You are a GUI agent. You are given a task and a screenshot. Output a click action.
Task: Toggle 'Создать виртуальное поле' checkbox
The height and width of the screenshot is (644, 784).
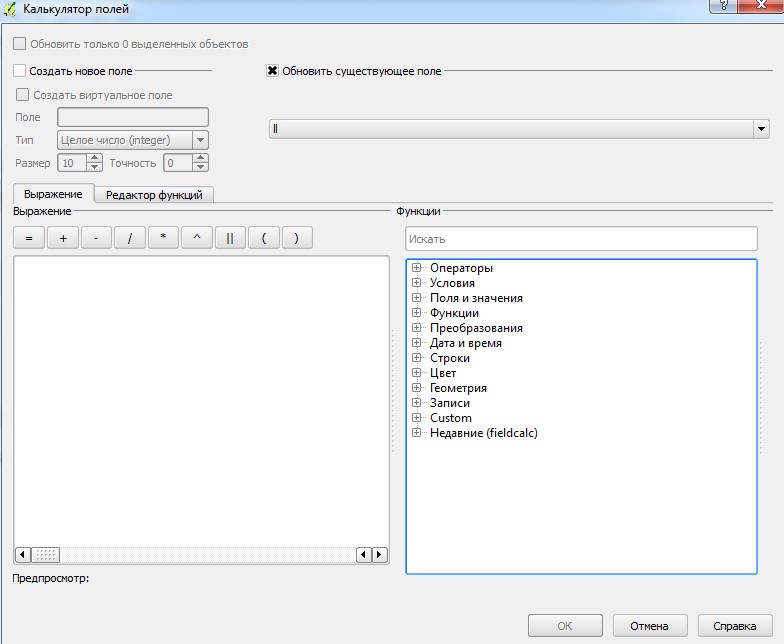click(x=22, y=94)
